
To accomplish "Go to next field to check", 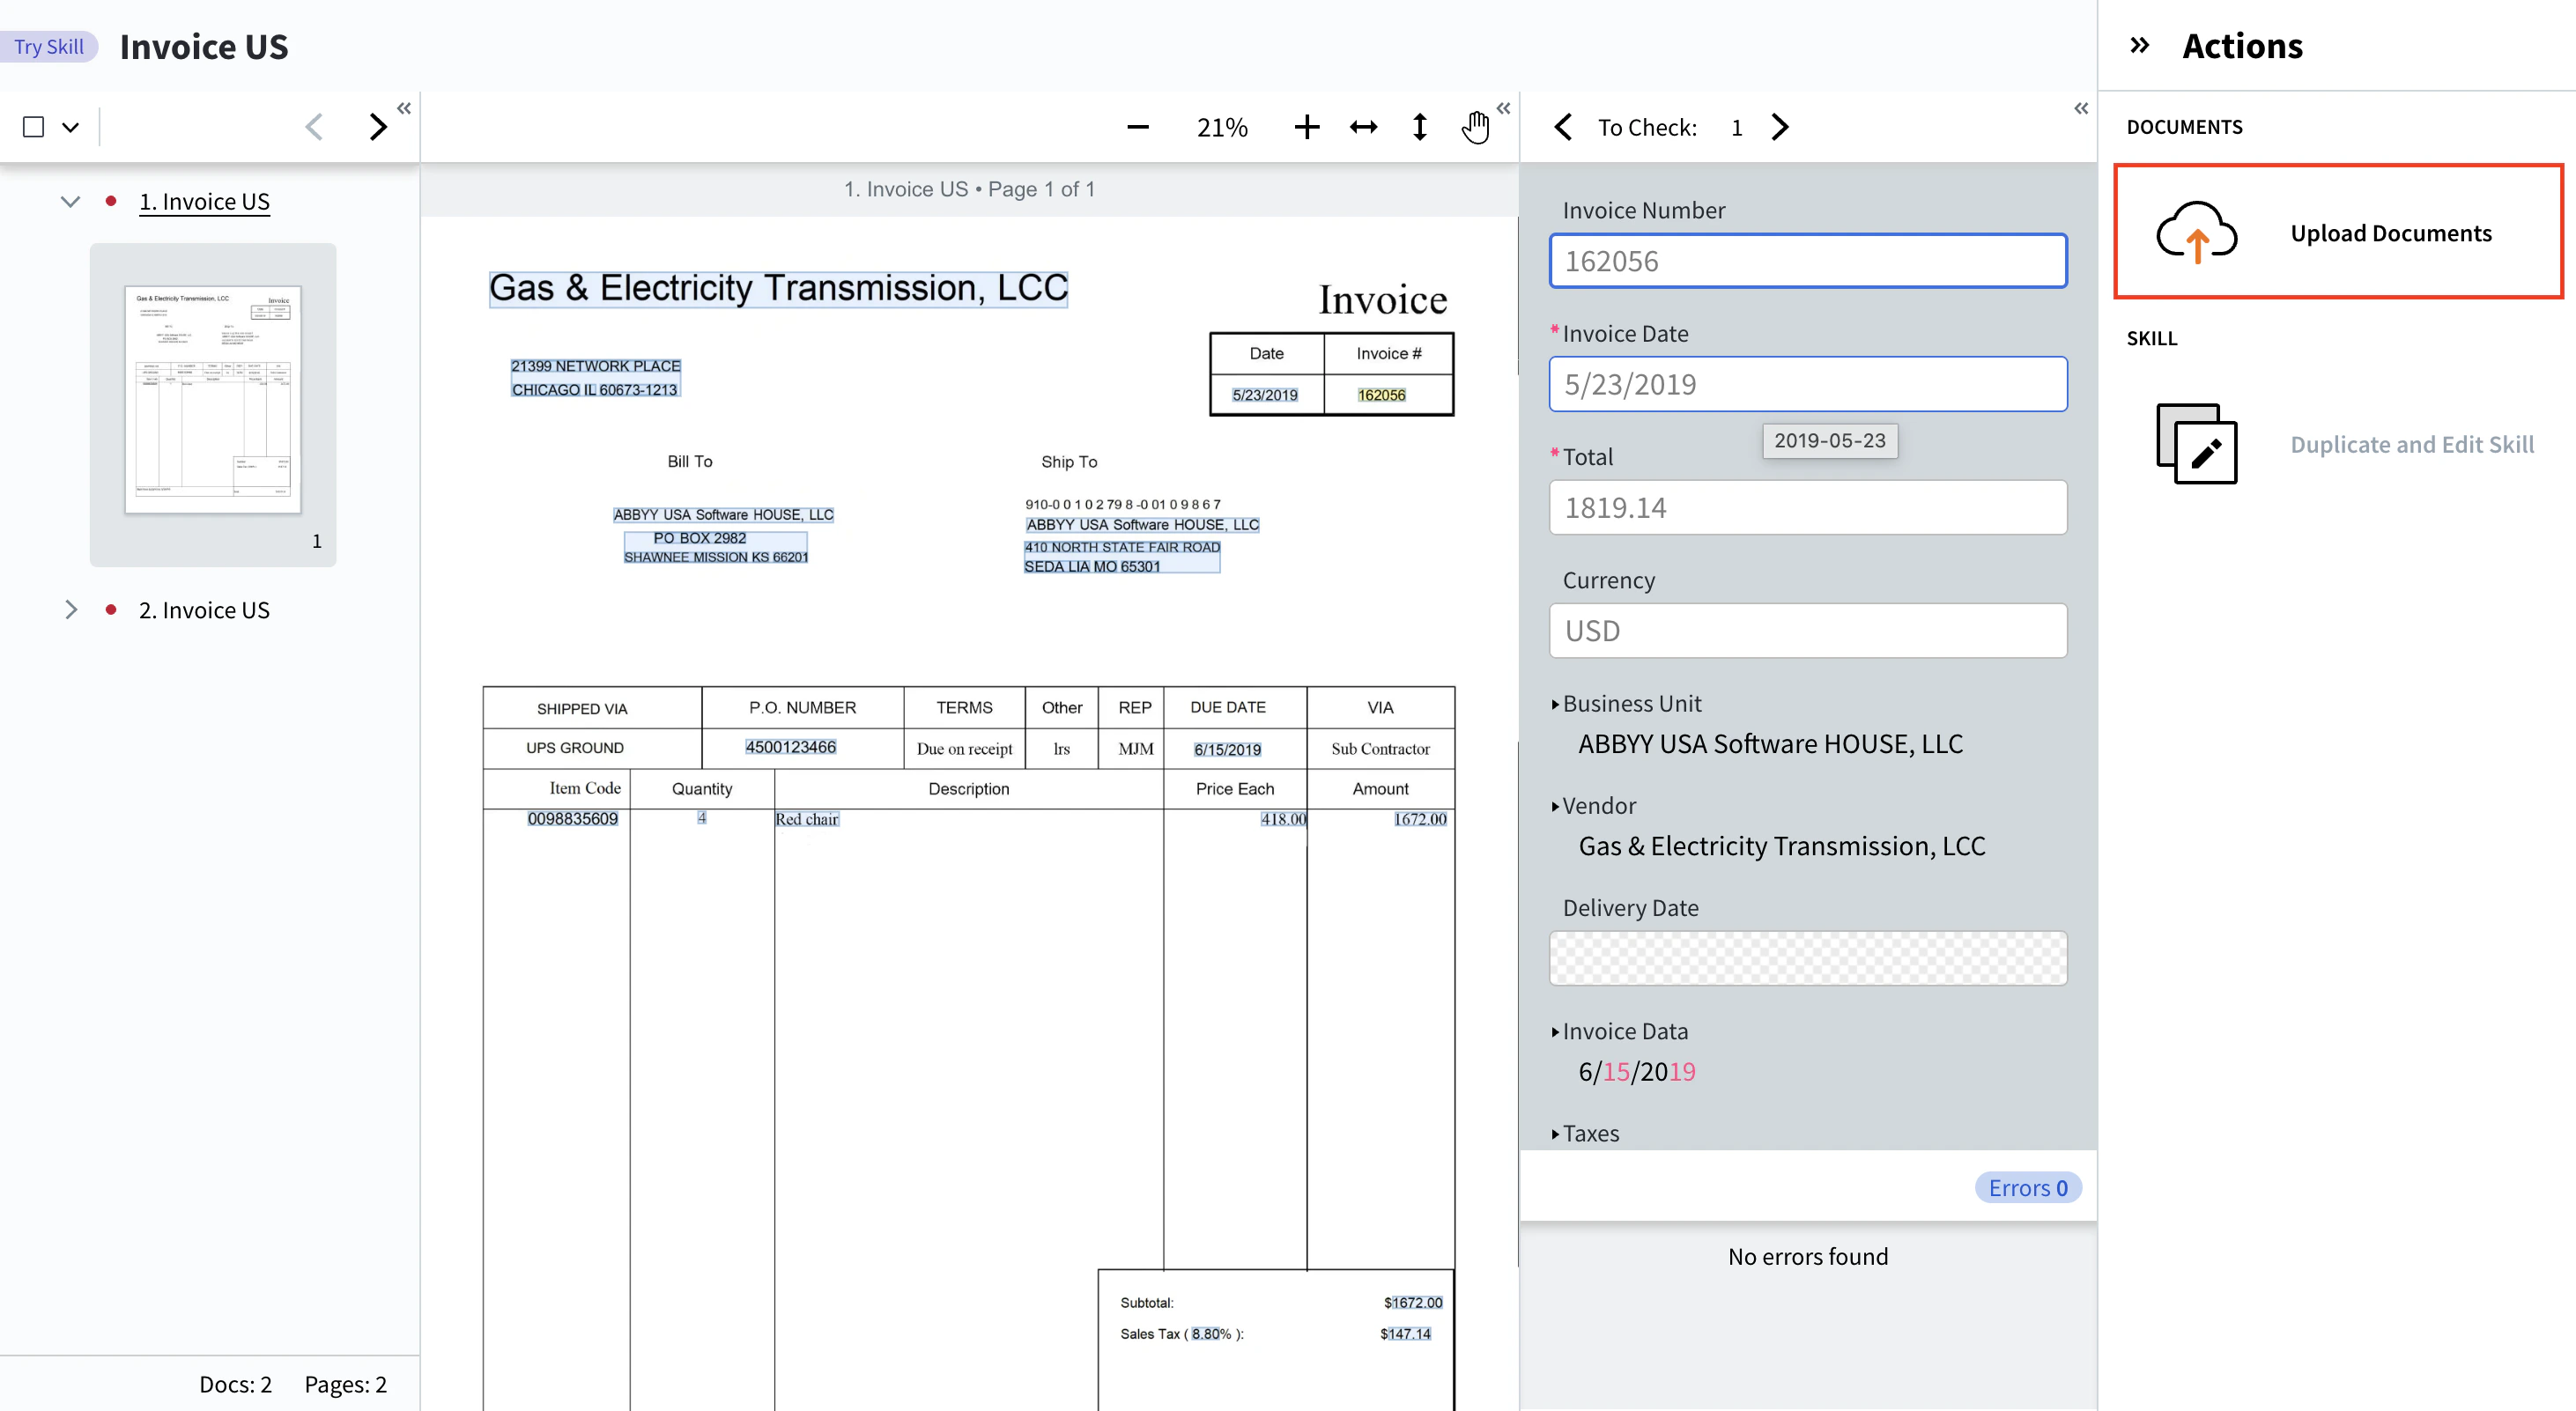I will (x=1780, y=127).
